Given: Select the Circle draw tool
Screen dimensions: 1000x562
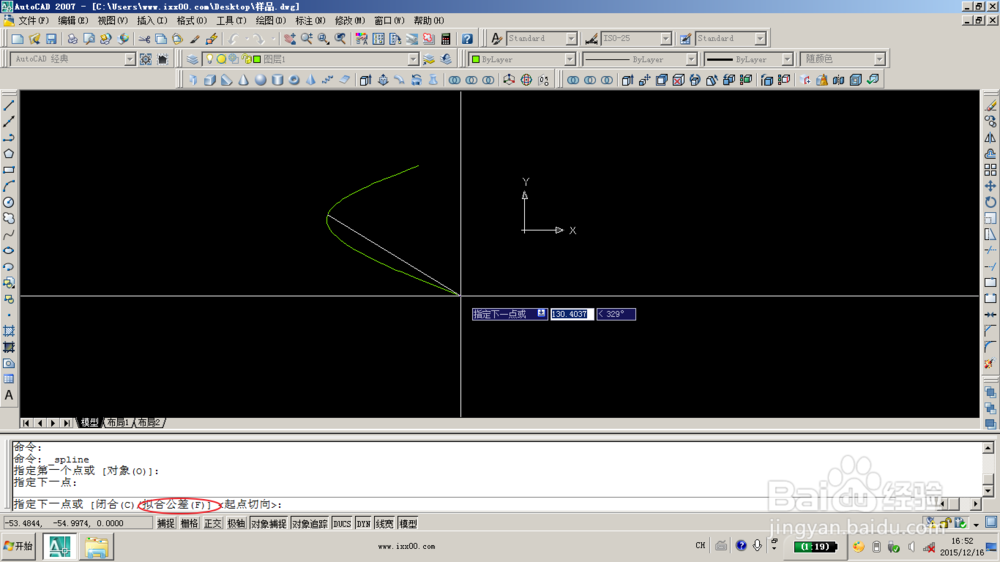Looking at the screenshot, I should coord(9,202).
